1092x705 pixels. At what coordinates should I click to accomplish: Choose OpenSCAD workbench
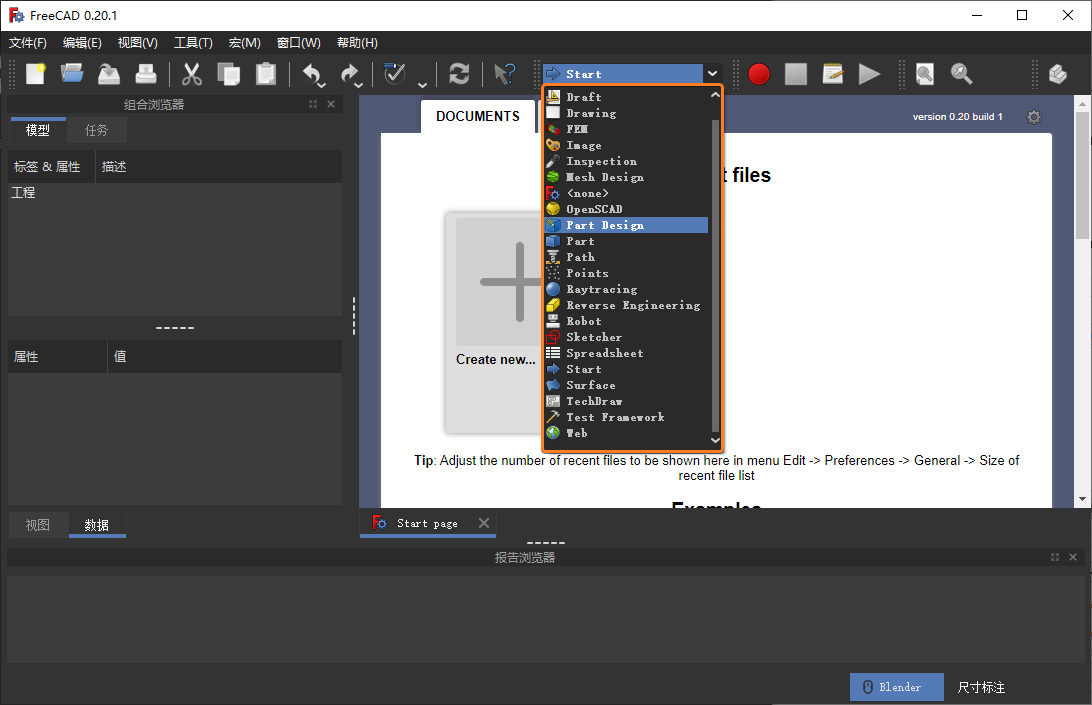click(626, 209)
